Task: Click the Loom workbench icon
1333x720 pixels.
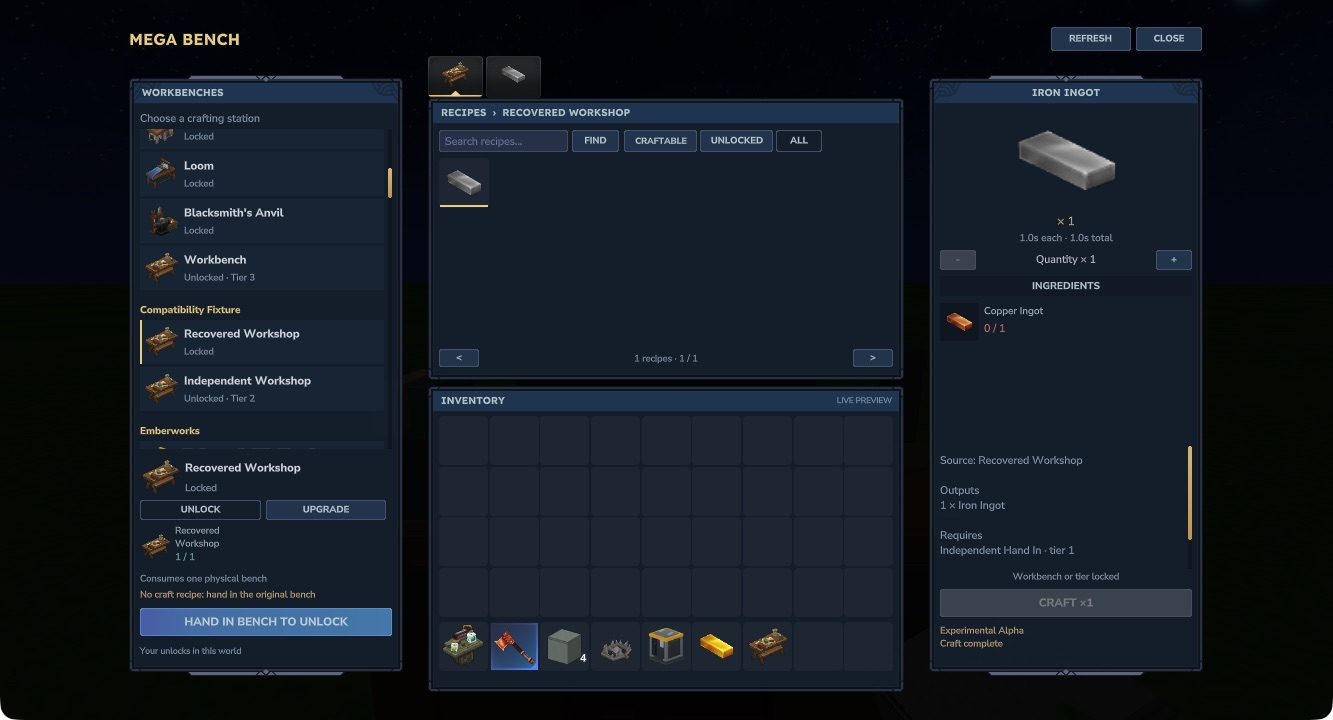Action: pyautogui.click(x=160, y=173)
